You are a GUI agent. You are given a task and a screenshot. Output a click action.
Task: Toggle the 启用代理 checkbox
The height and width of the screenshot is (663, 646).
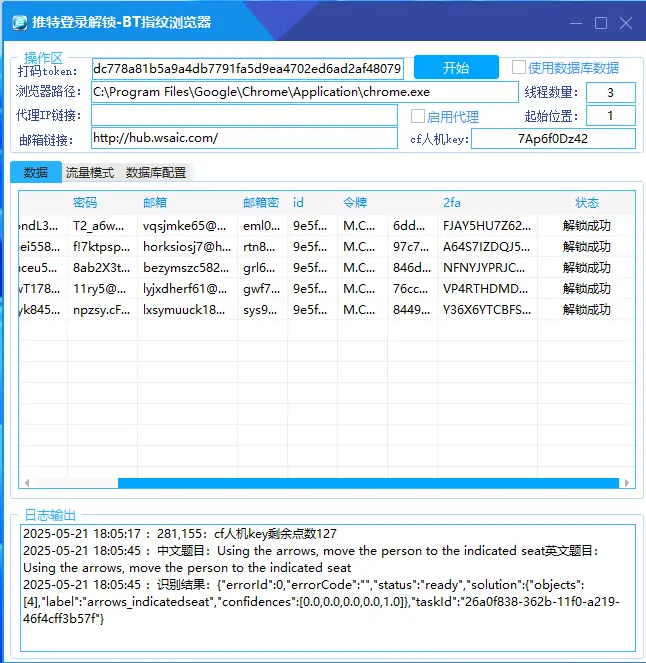[x=418, y=116]
